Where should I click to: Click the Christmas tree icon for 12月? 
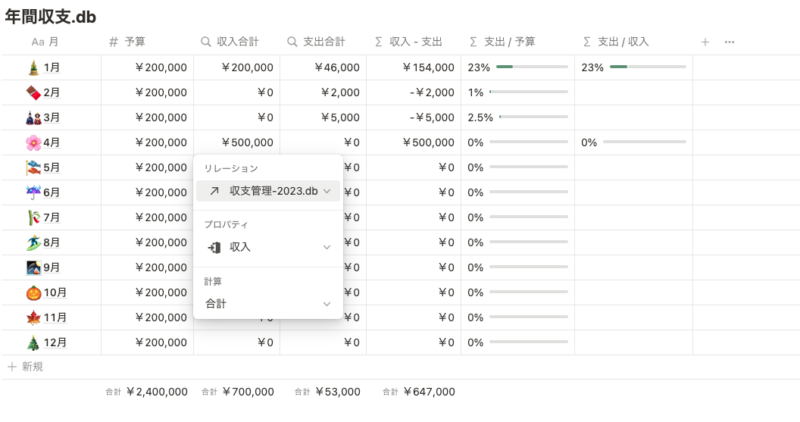pos(34,342)
